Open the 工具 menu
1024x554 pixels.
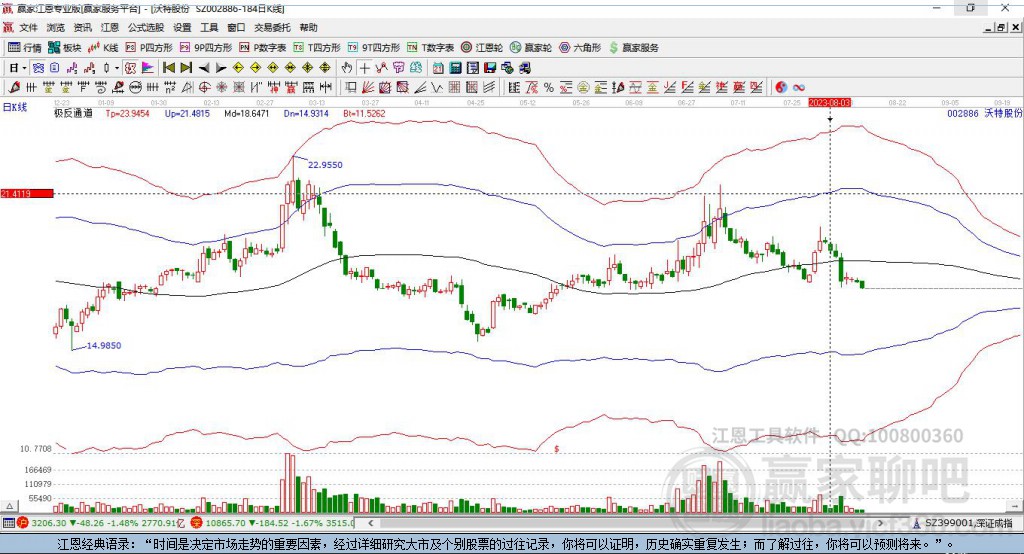(209, 27)
